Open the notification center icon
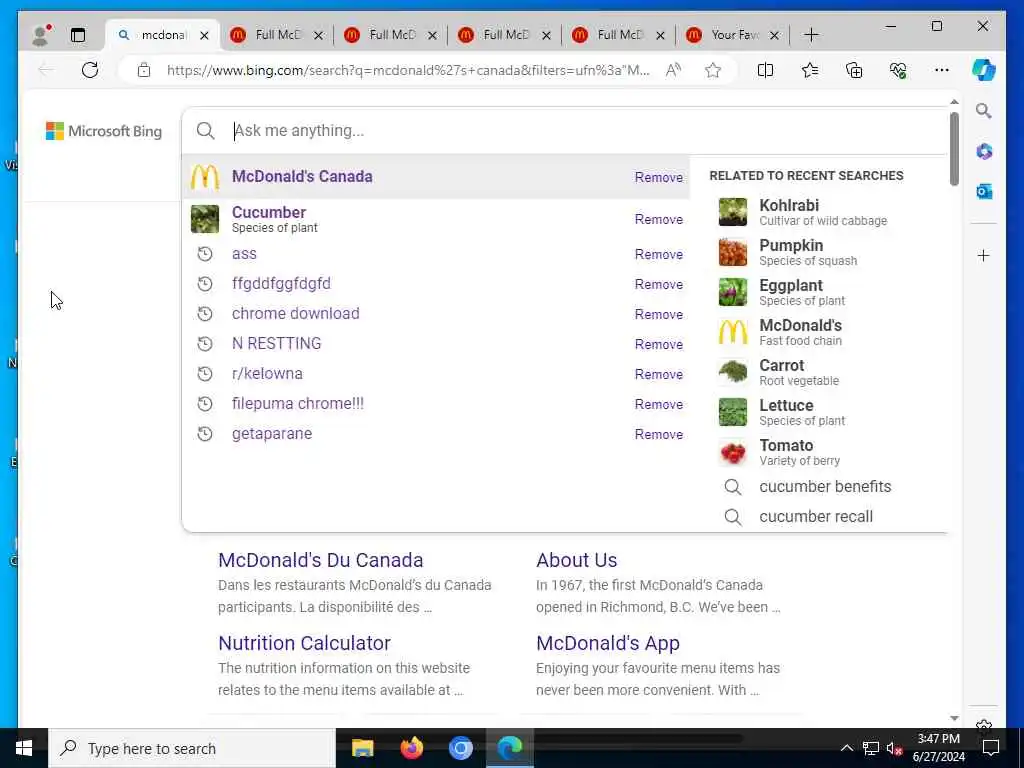Viewport: 1024px width, 768px height. (x=991, y=748)
